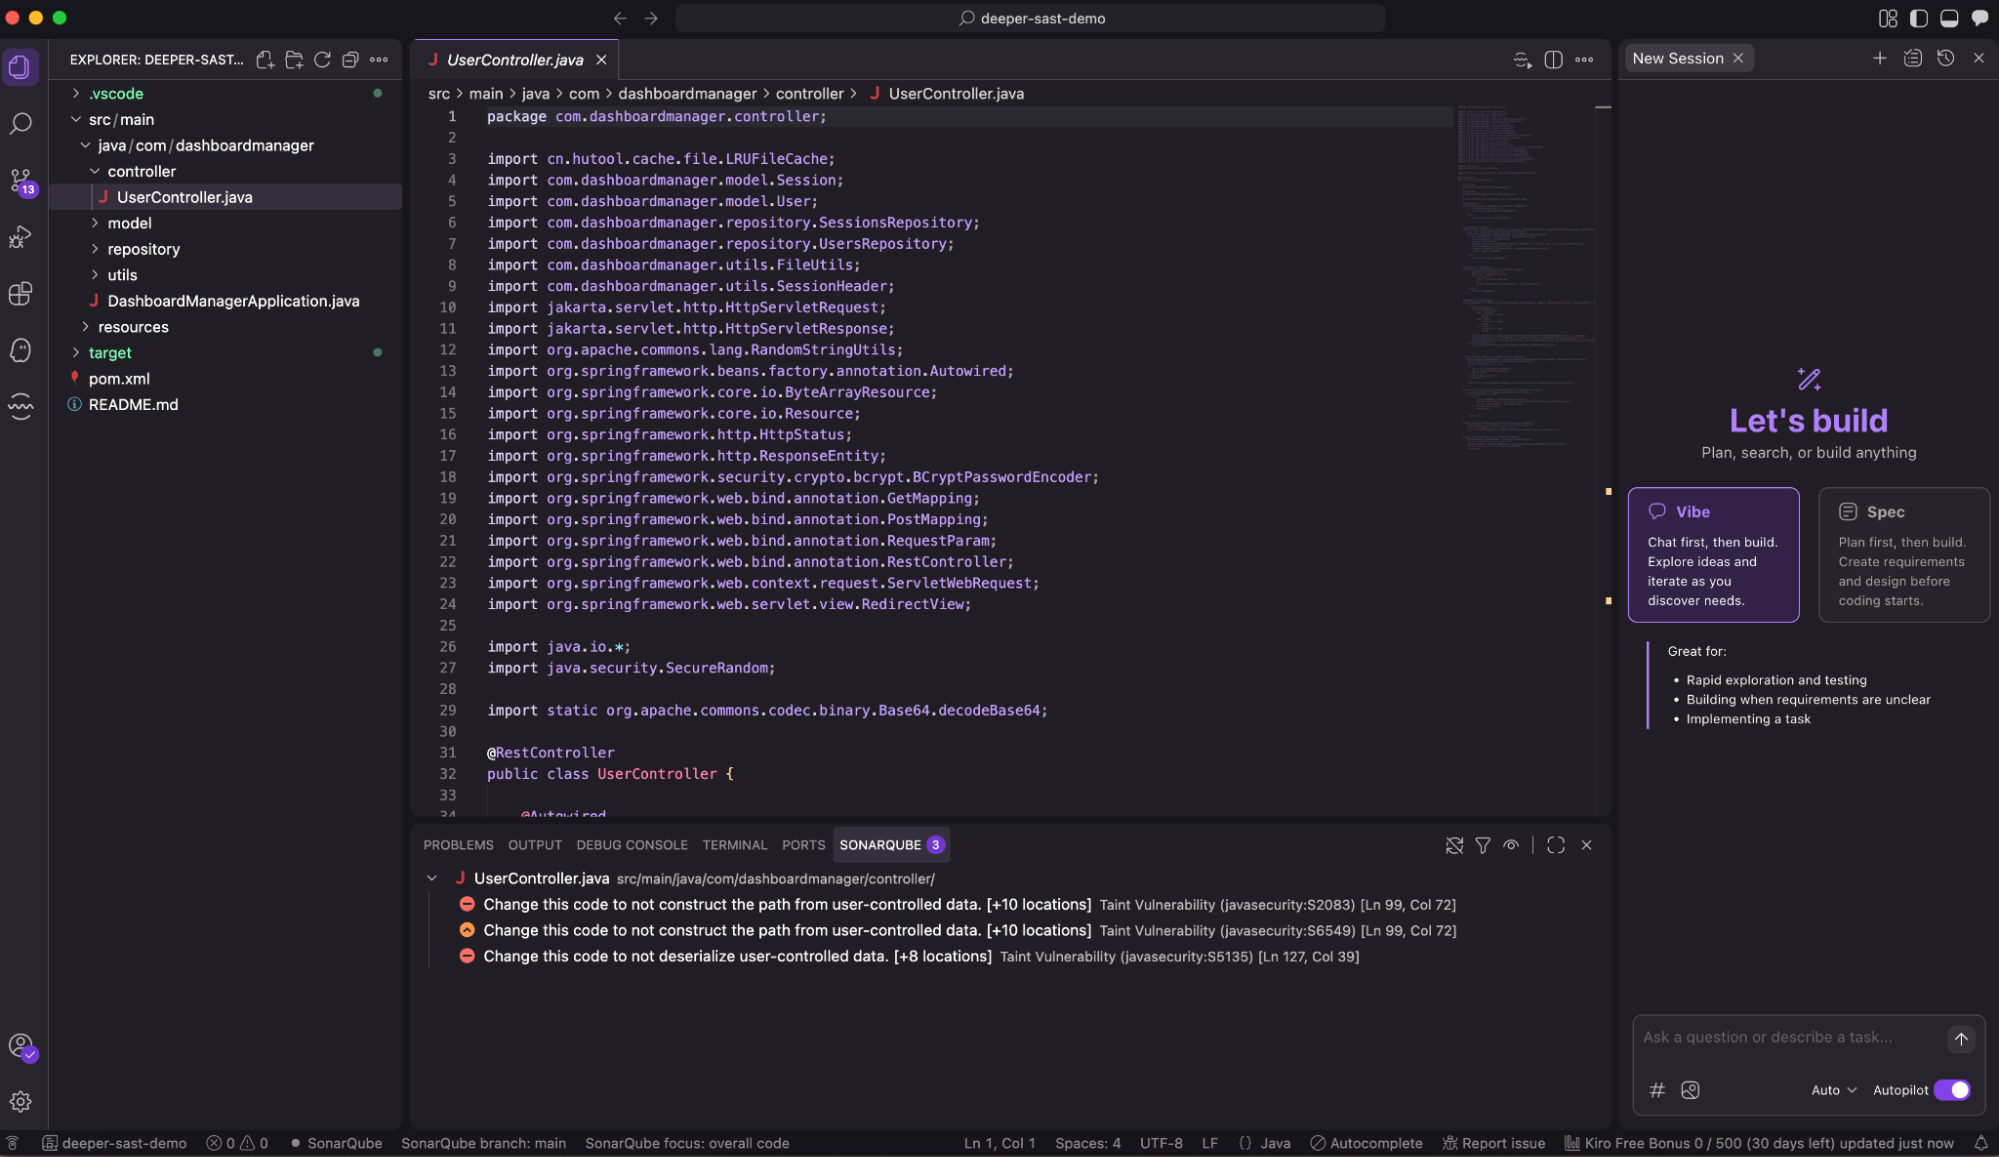Viewport: 1999px width, 1157px height.
Task: Click the New File icon in Explorer
Action: click(x=265, y=60)
